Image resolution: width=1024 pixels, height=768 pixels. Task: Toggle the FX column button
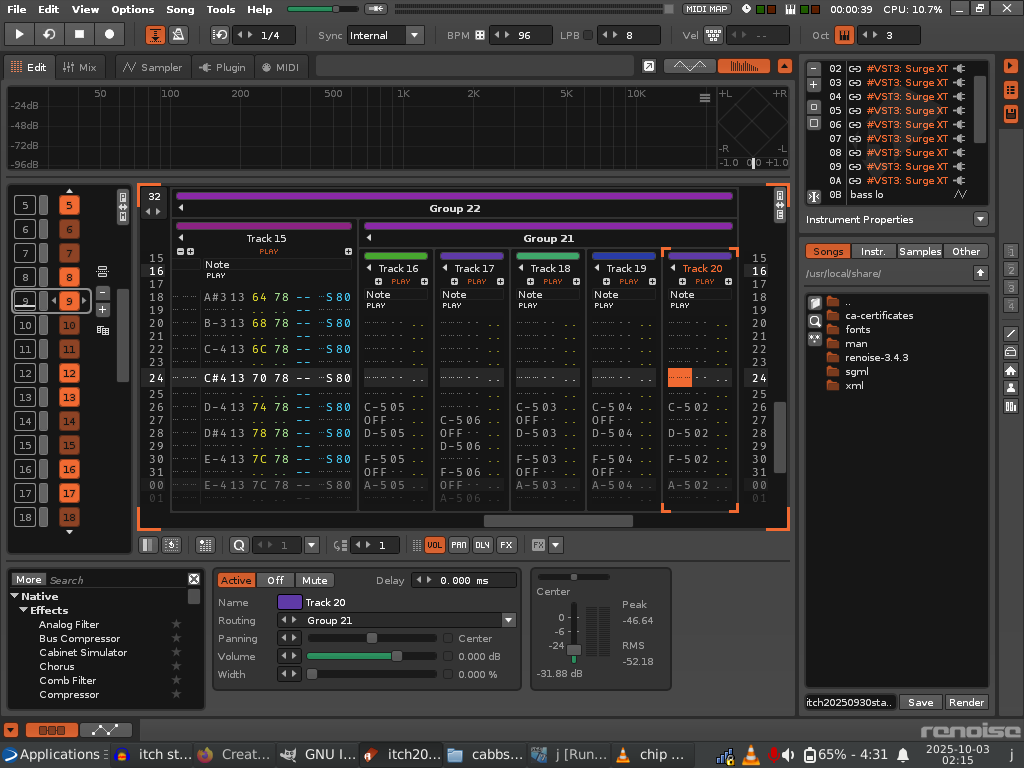506,545
